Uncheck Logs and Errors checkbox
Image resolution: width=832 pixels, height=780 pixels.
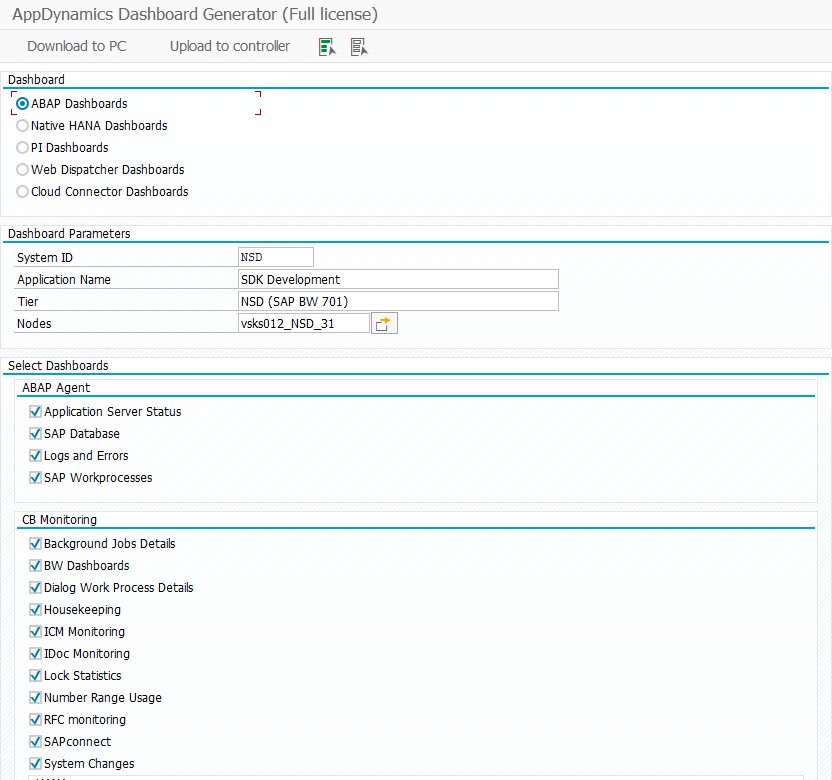(36, 456)
